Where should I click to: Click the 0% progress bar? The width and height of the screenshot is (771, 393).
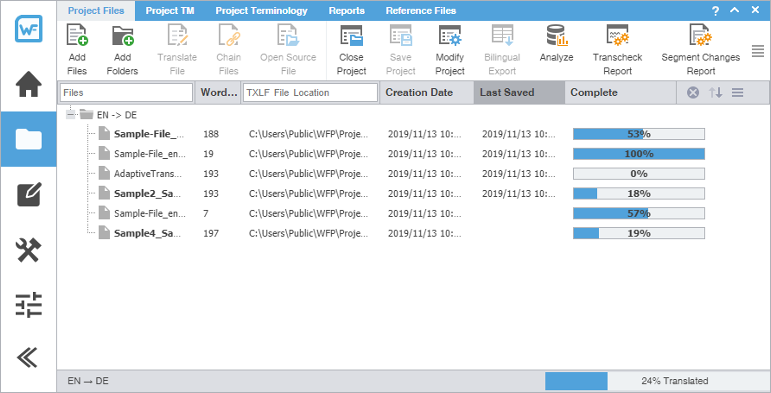click(639, 174)
